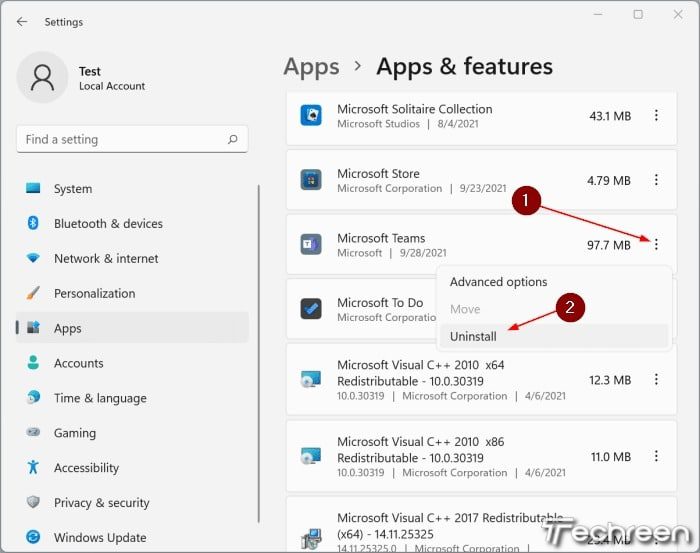Open Personalization settings

click(x=132, y=293)
